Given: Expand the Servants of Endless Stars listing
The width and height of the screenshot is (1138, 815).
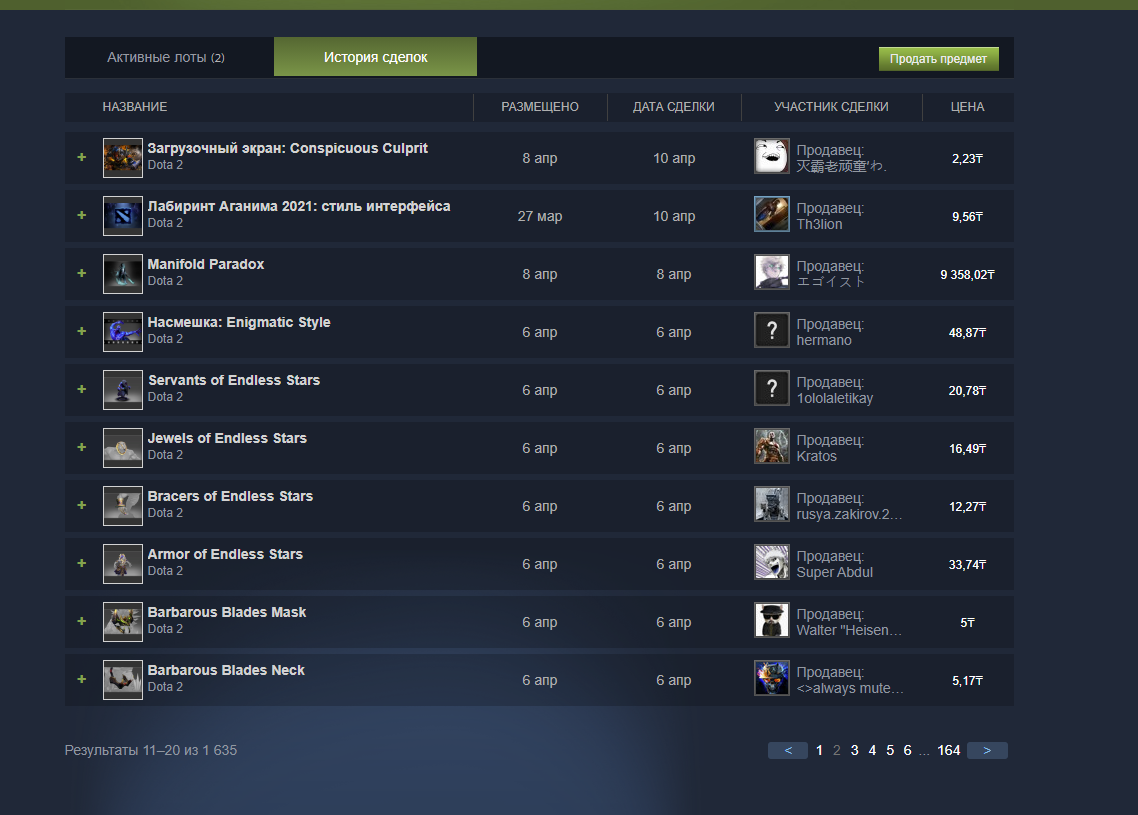Looking at the screenshot, I should 81,389.
